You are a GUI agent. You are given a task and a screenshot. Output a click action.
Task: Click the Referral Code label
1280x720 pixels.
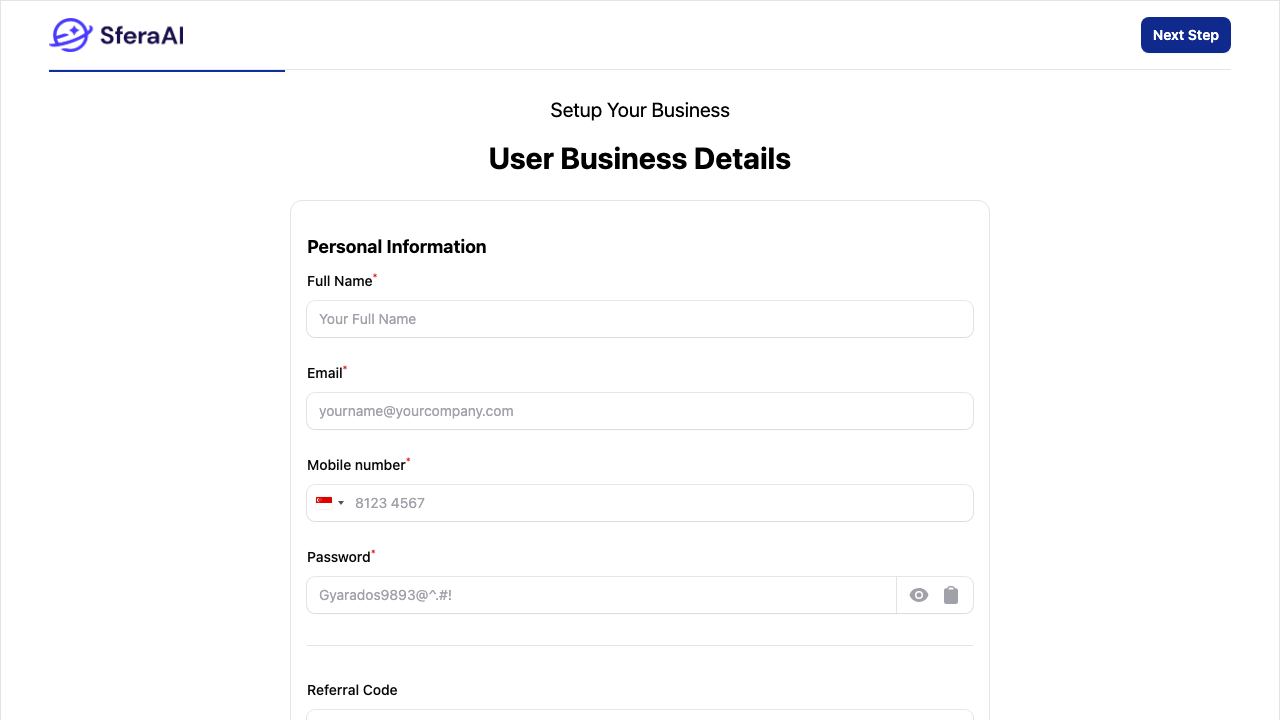click(x=352, y=690)
